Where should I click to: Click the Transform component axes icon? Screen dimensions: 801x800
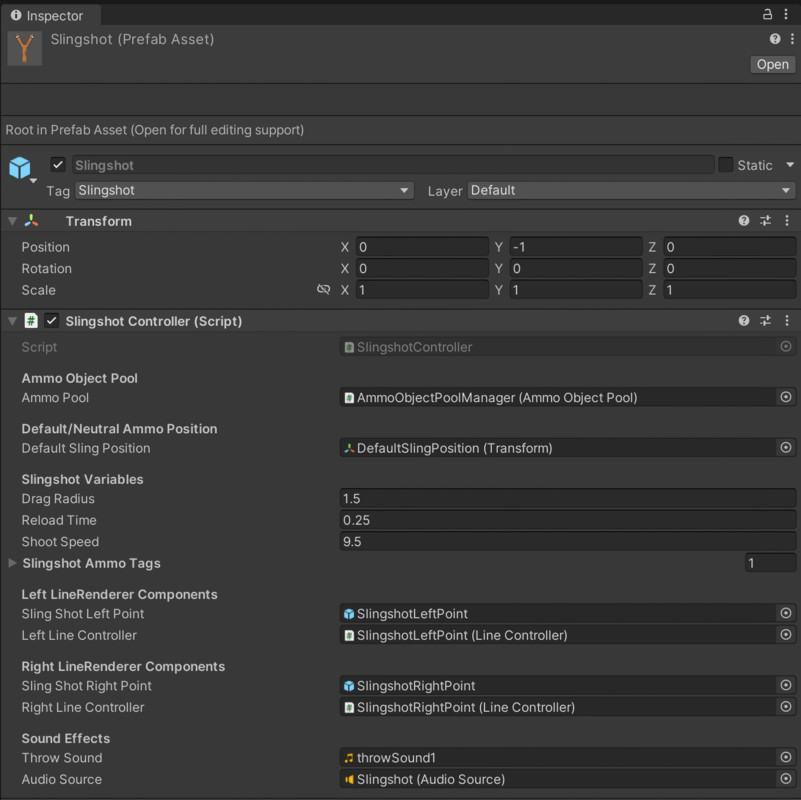pos(32,221)
